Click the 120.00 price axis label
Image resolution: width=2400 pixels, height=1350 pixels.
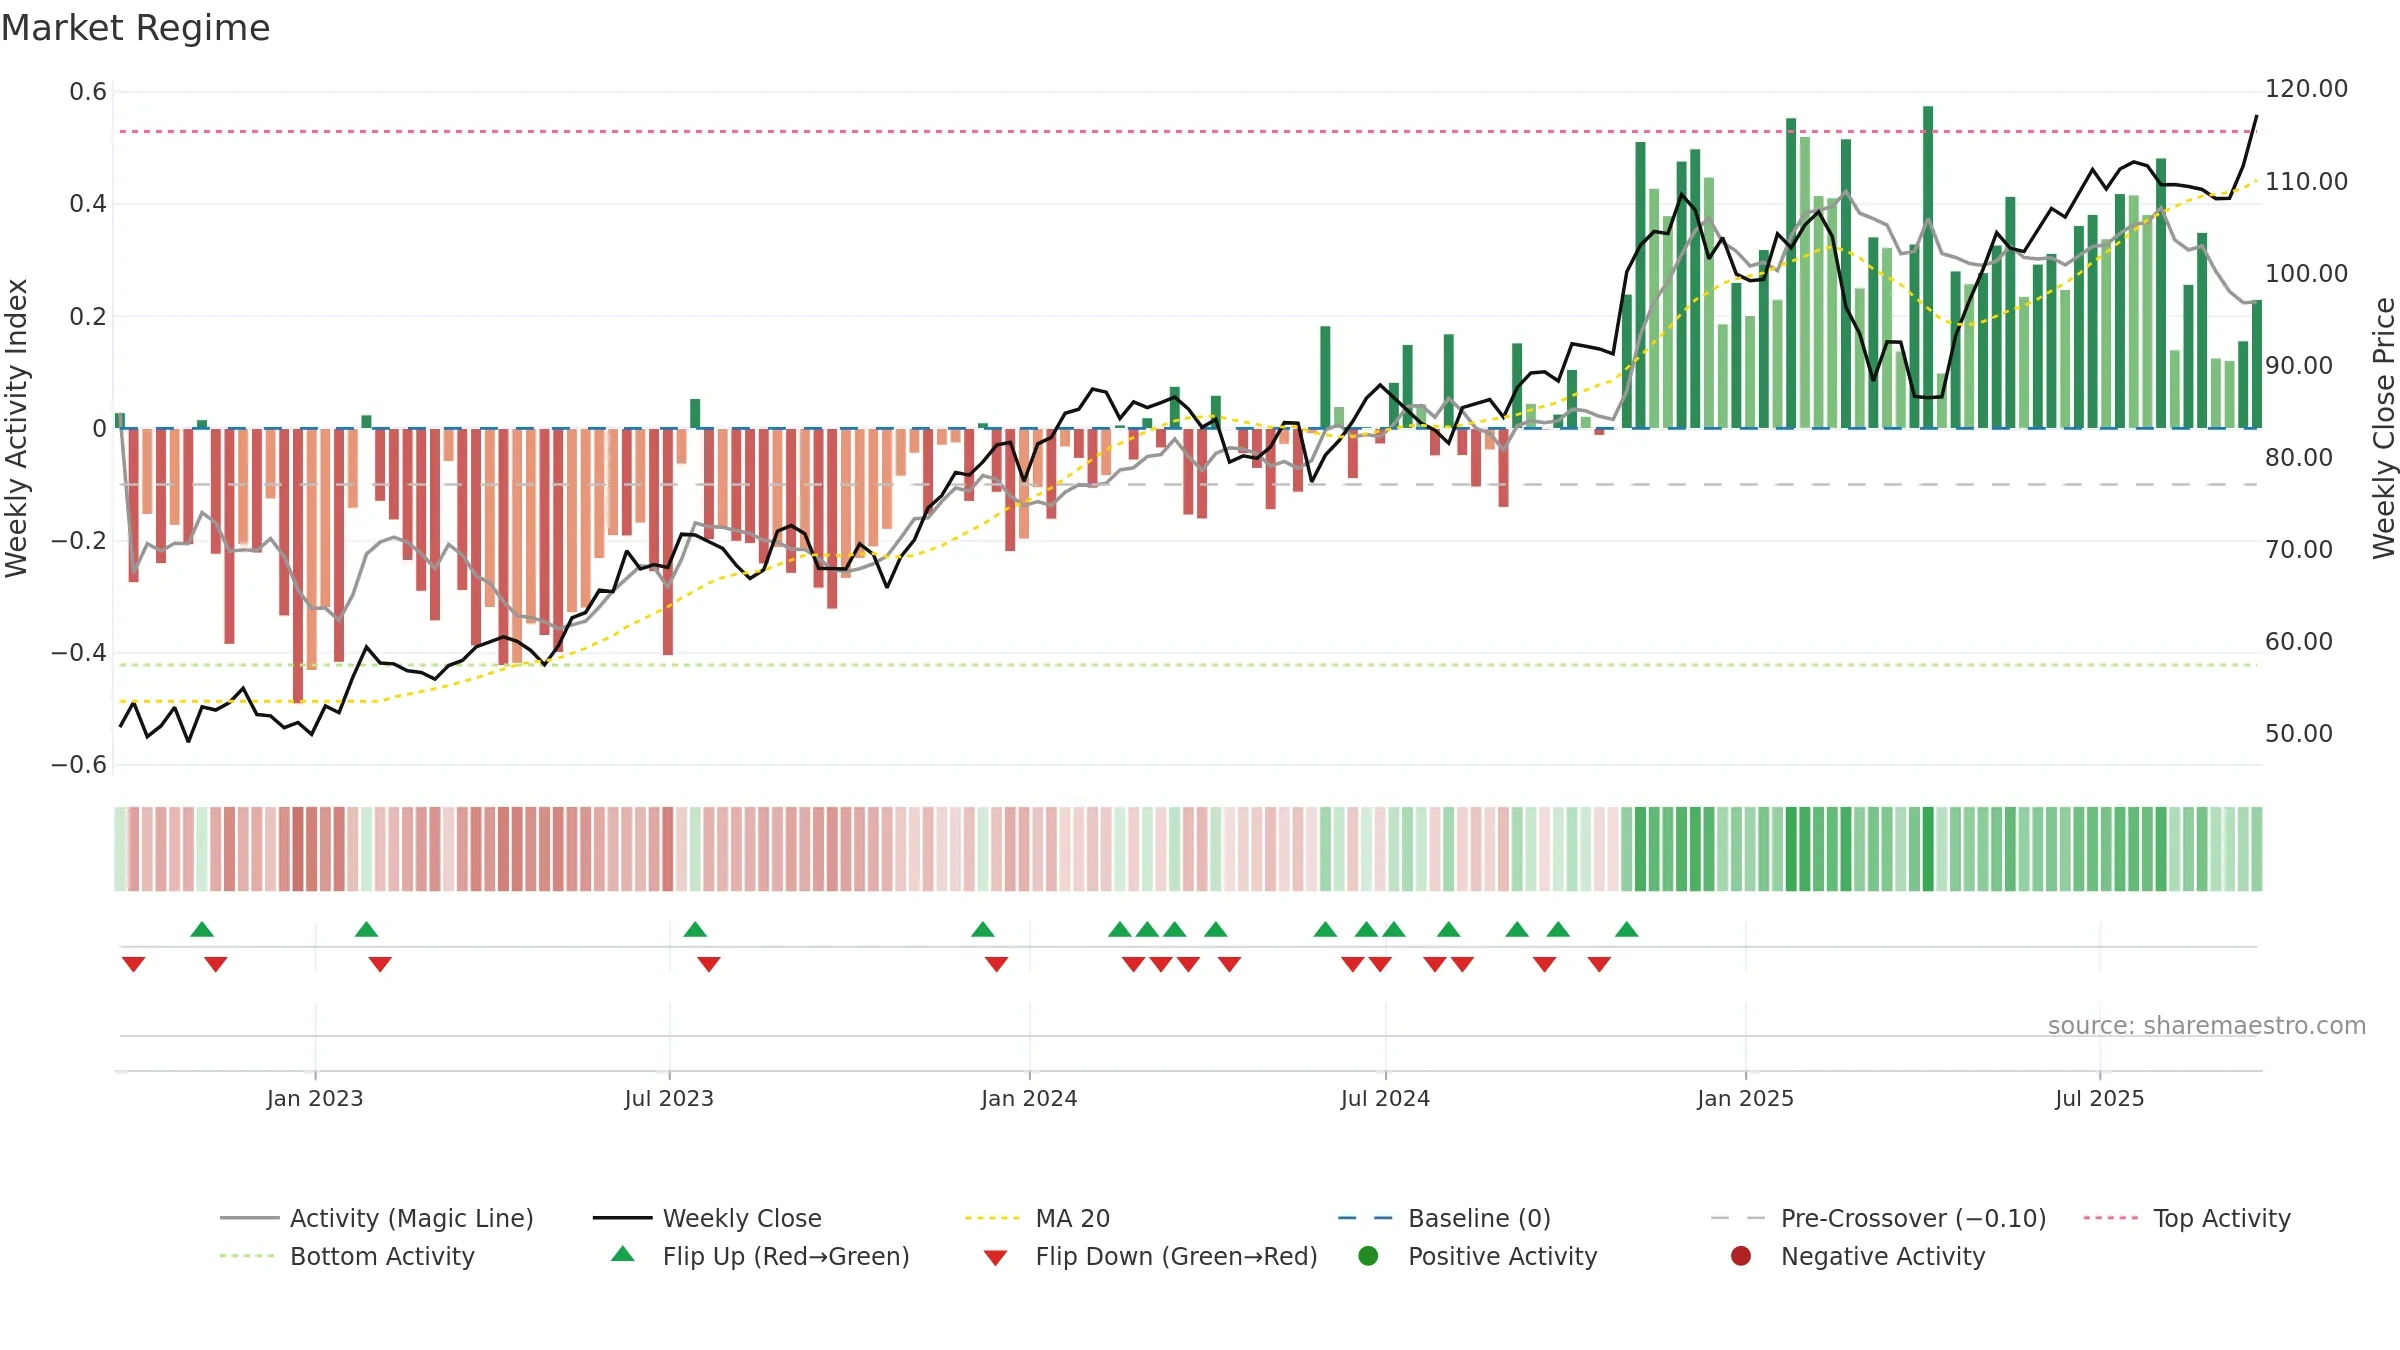2306,89
